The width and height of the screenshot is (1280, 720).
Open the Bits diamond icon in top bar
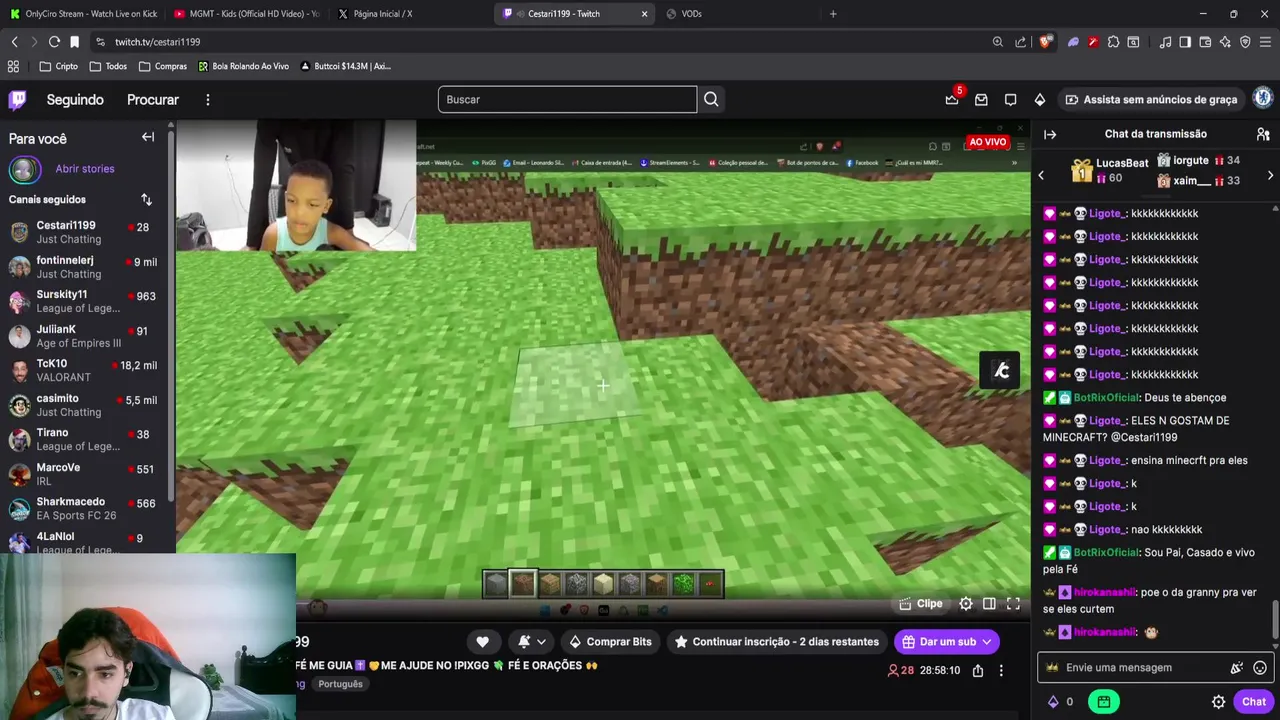pos(1040,99)
